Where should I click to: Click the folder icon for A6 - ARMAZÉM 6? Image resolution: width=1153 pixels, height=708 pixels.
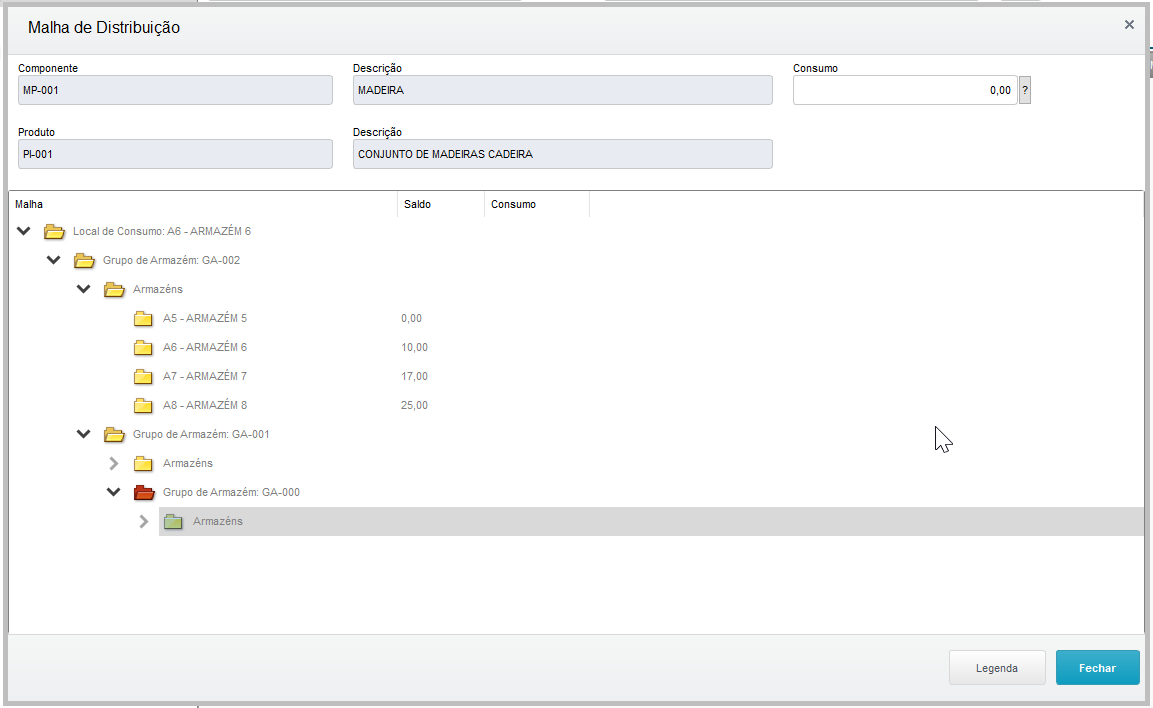pyautogui.click(x=143, y=348)
